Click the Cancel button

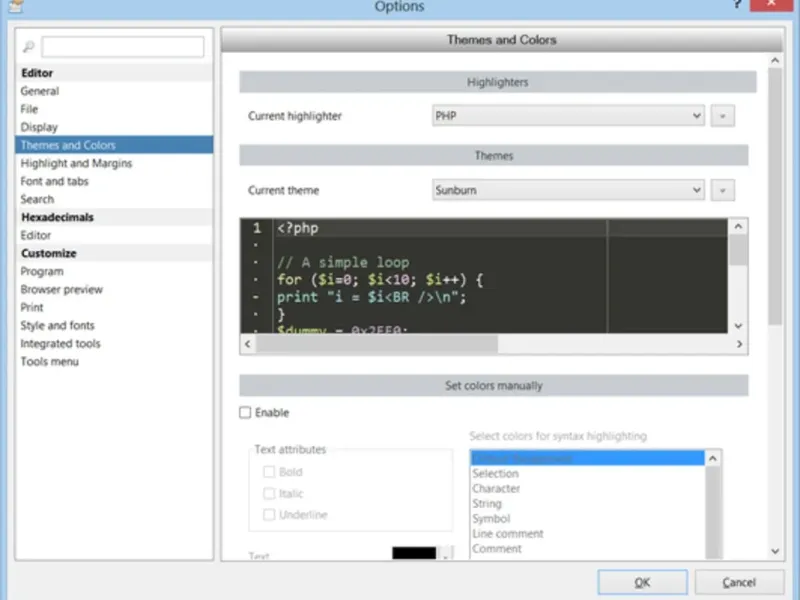pyautogui.click(x=739, y=582)
